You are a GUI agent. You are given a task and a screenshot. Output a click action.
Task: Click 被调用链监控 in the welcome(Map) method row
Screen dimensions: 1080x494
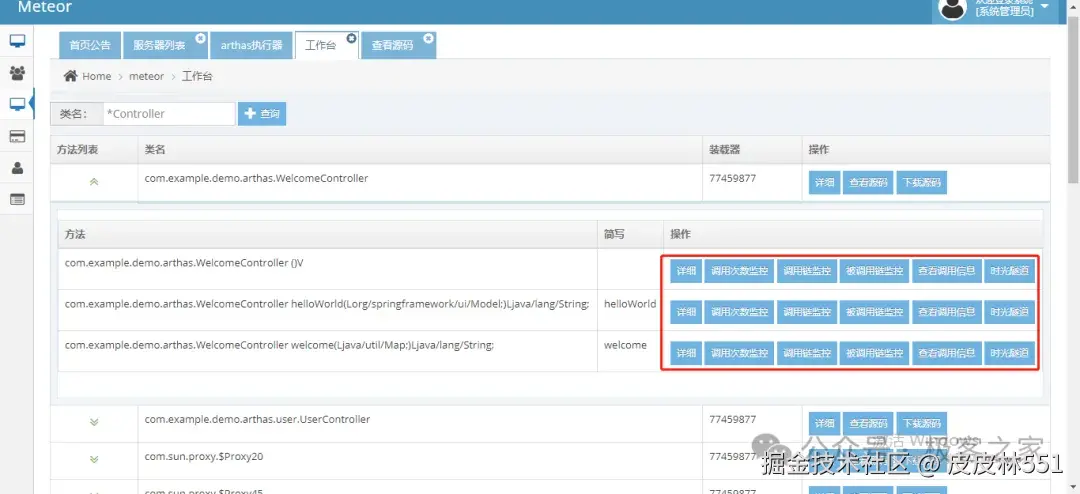point(874,353)
